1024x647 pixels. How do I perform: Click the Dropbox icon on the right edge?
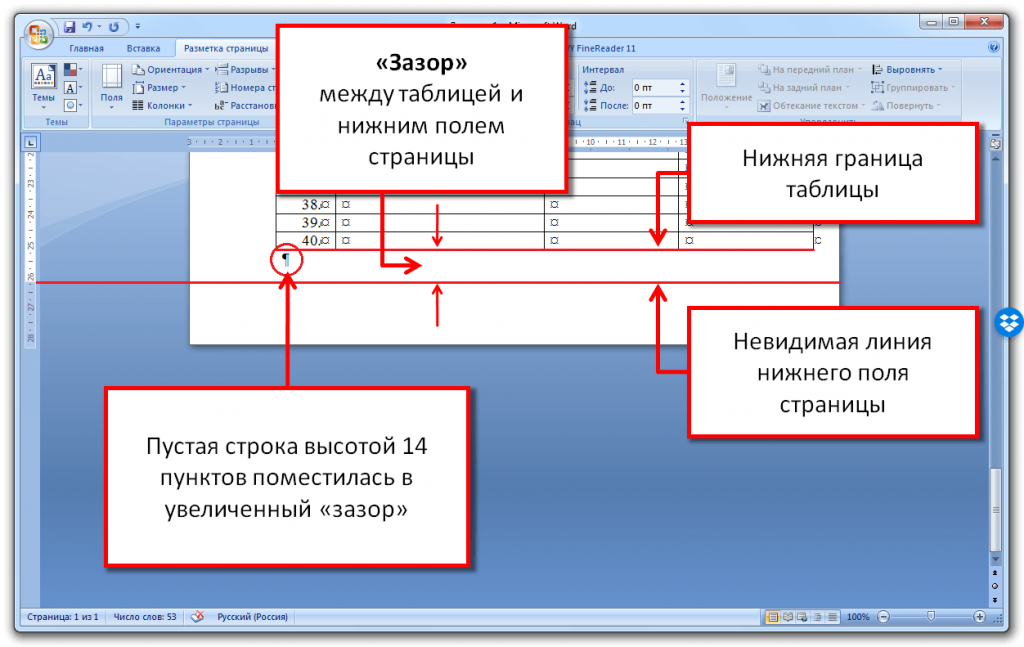pos(1009,323)
